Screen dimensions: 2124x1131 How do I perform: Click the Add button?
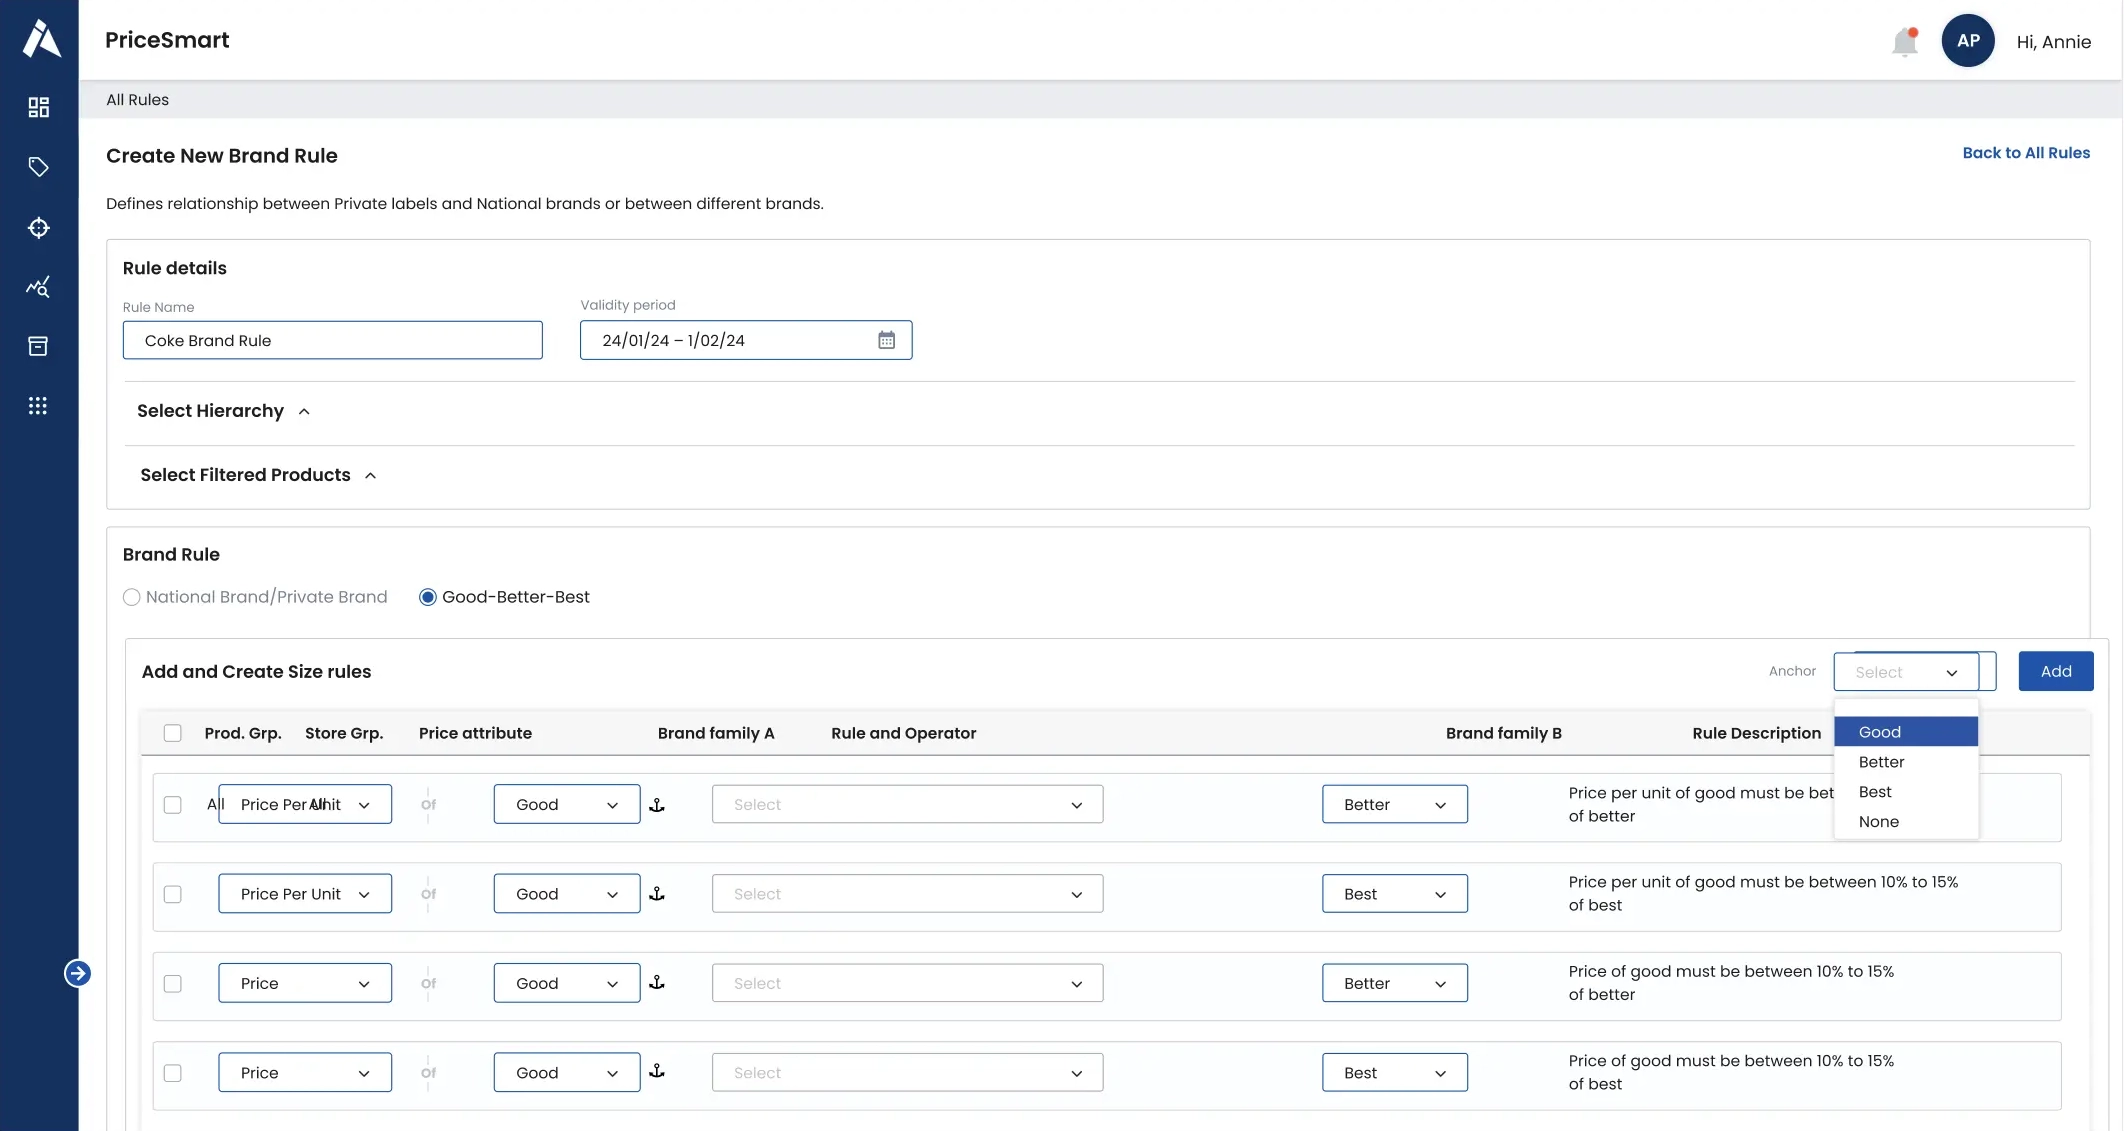[2055, 671]
